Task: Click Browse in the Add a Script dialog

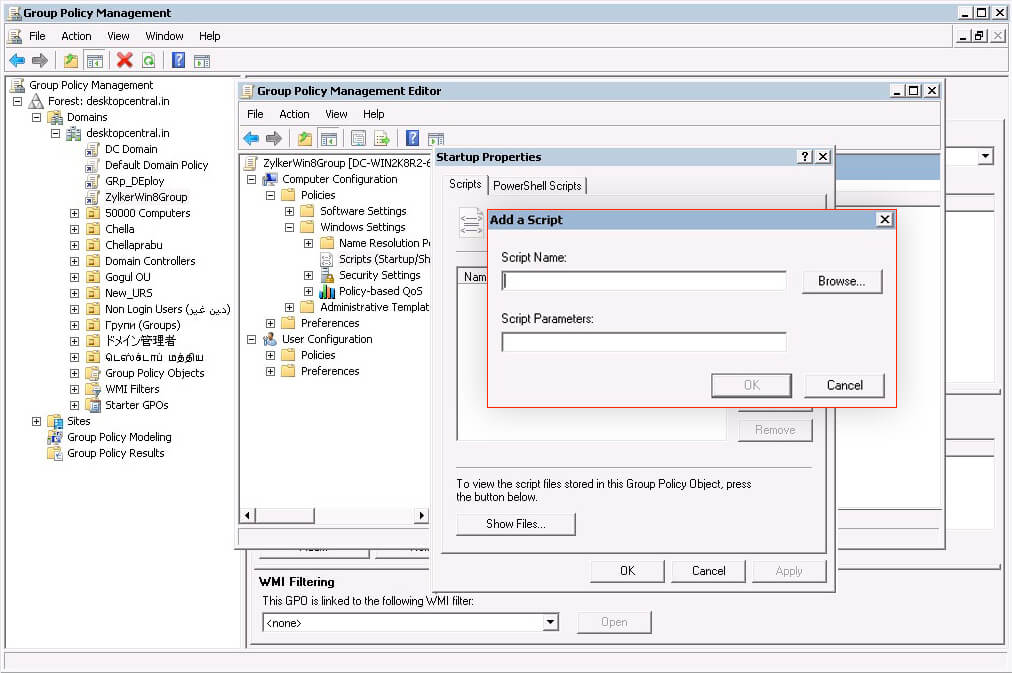Action: coord(841,282)
